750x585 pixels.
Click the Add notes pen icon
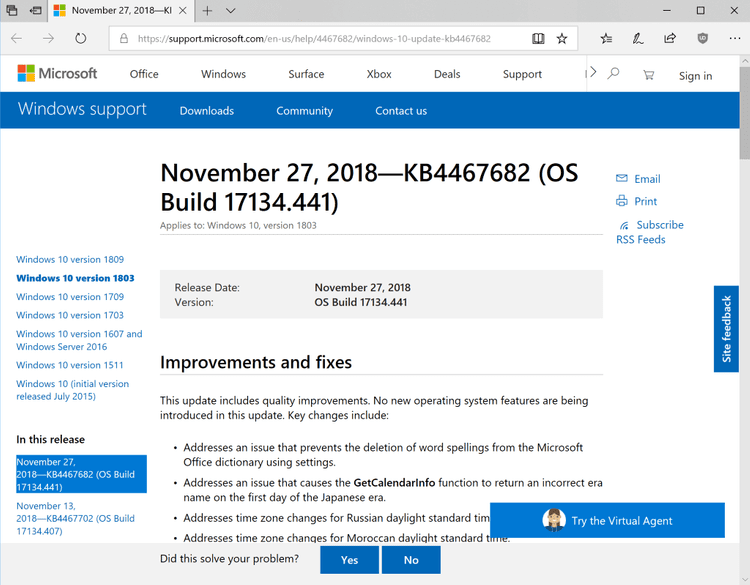click(x=638, y=38)
